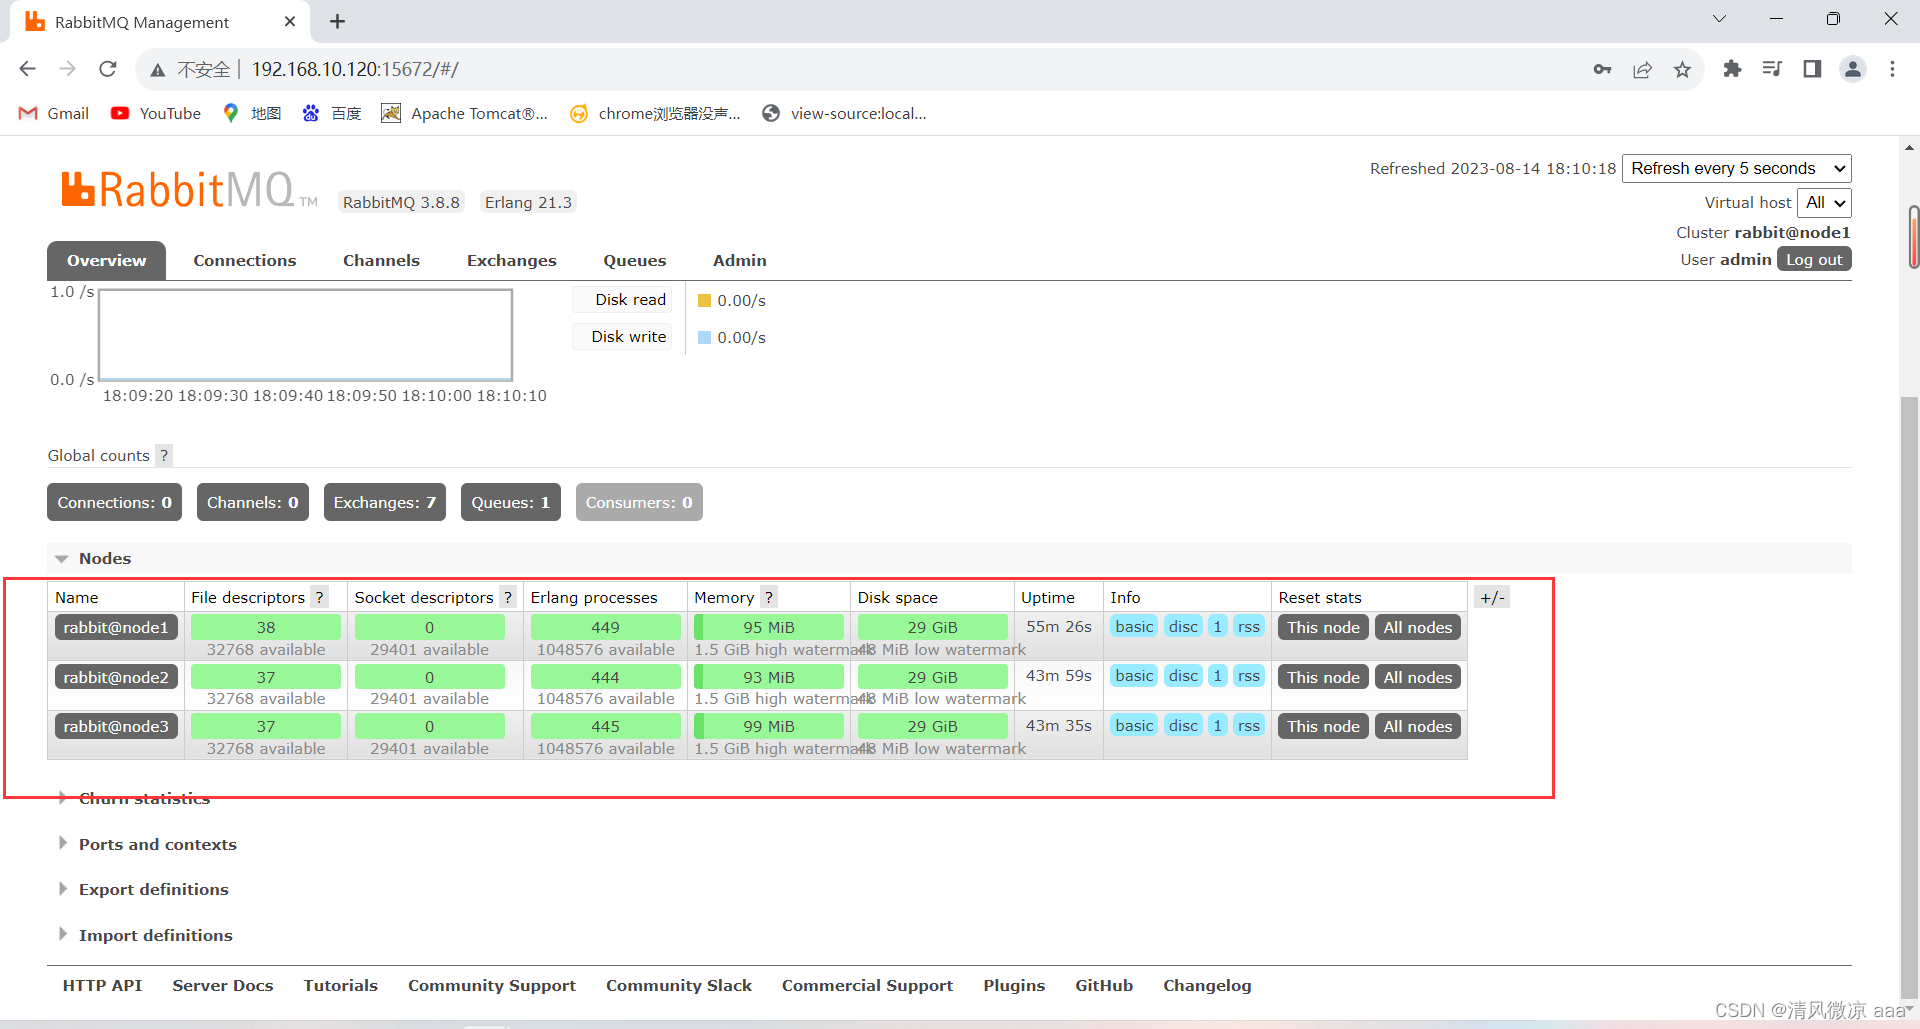Open the Chrome three-dot menu
The width and height of the screenshot is (1920, 1029).
coord(1892,69)
